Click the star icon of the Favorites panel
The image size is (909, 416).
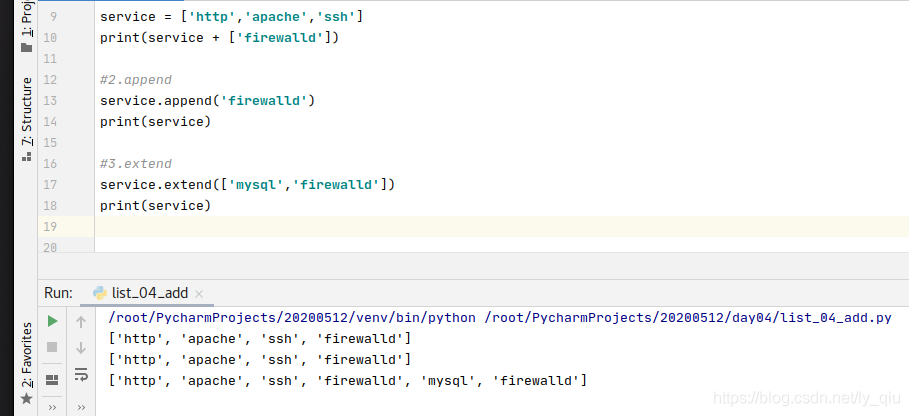(x=27, y=399)
